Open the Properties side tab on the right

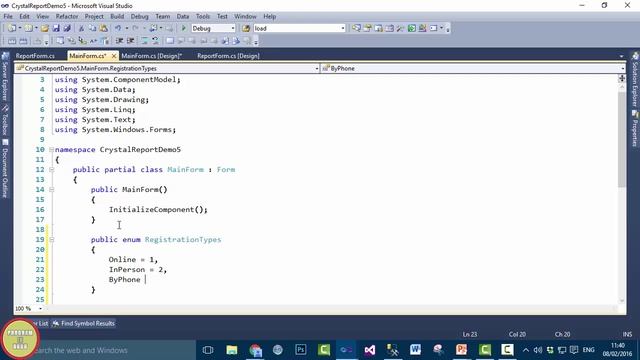pos(635,129)
